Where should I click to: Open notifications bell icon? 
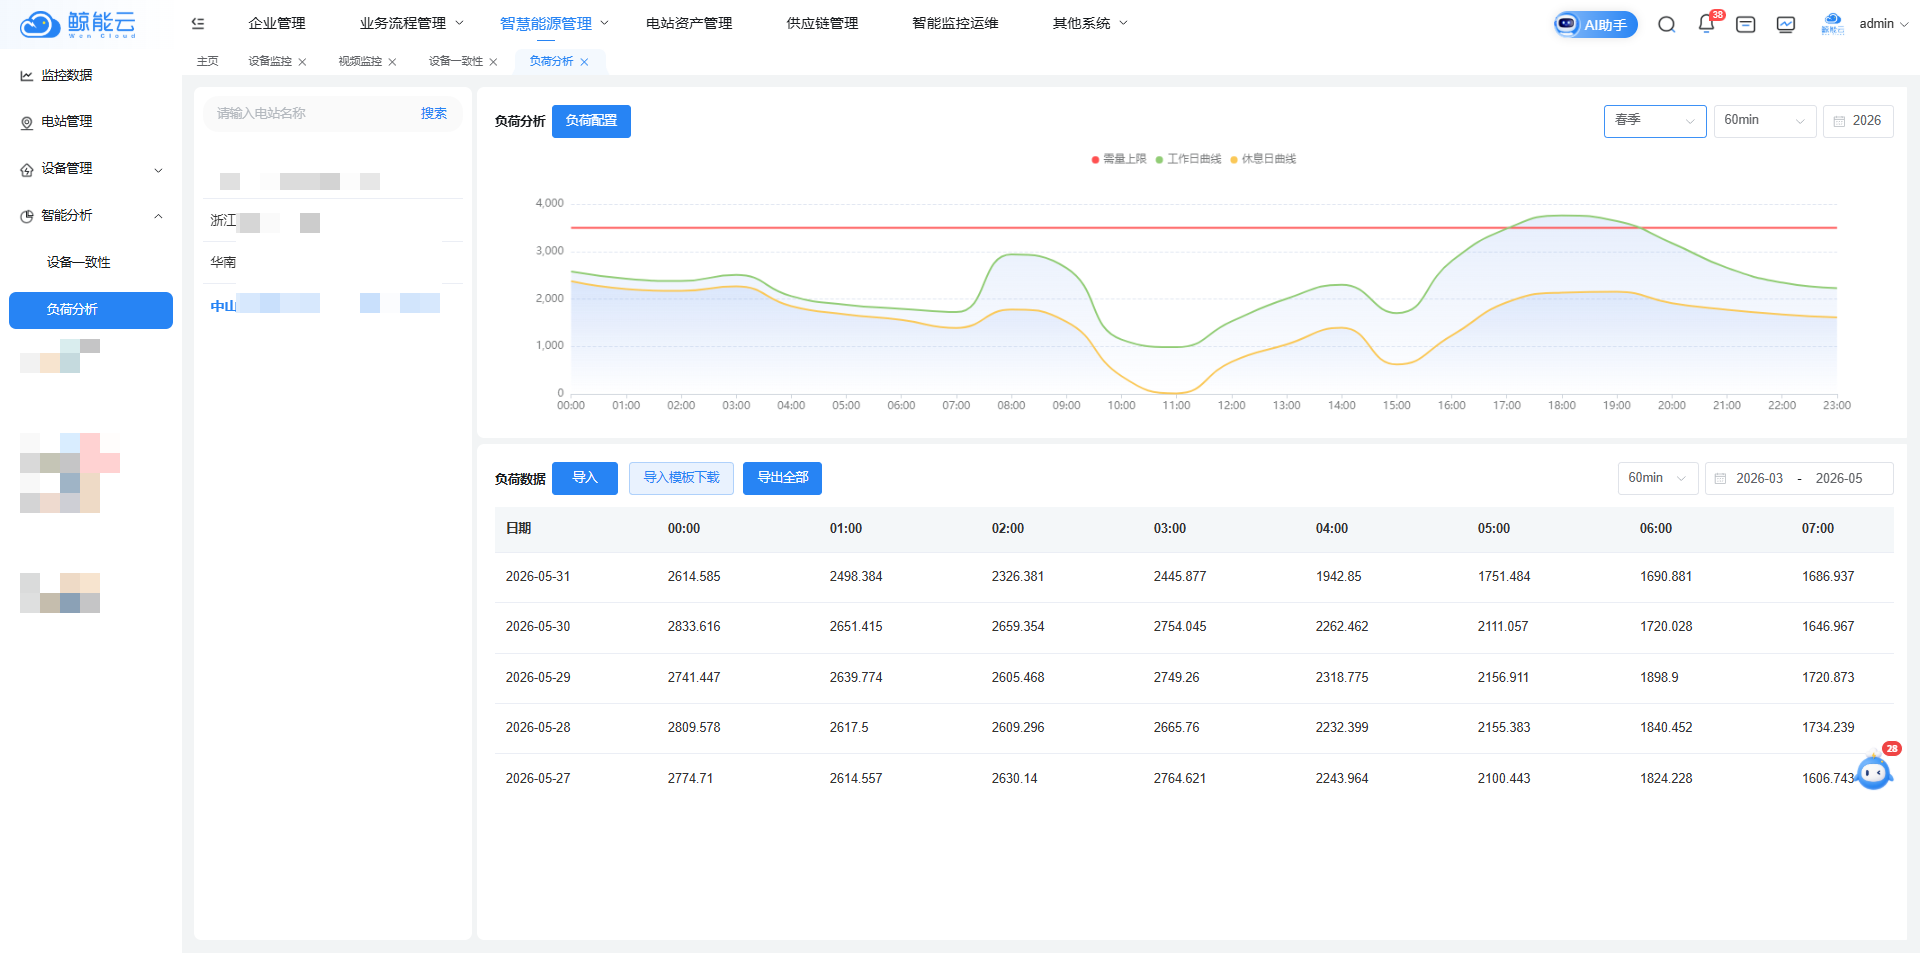point(1706,24)
